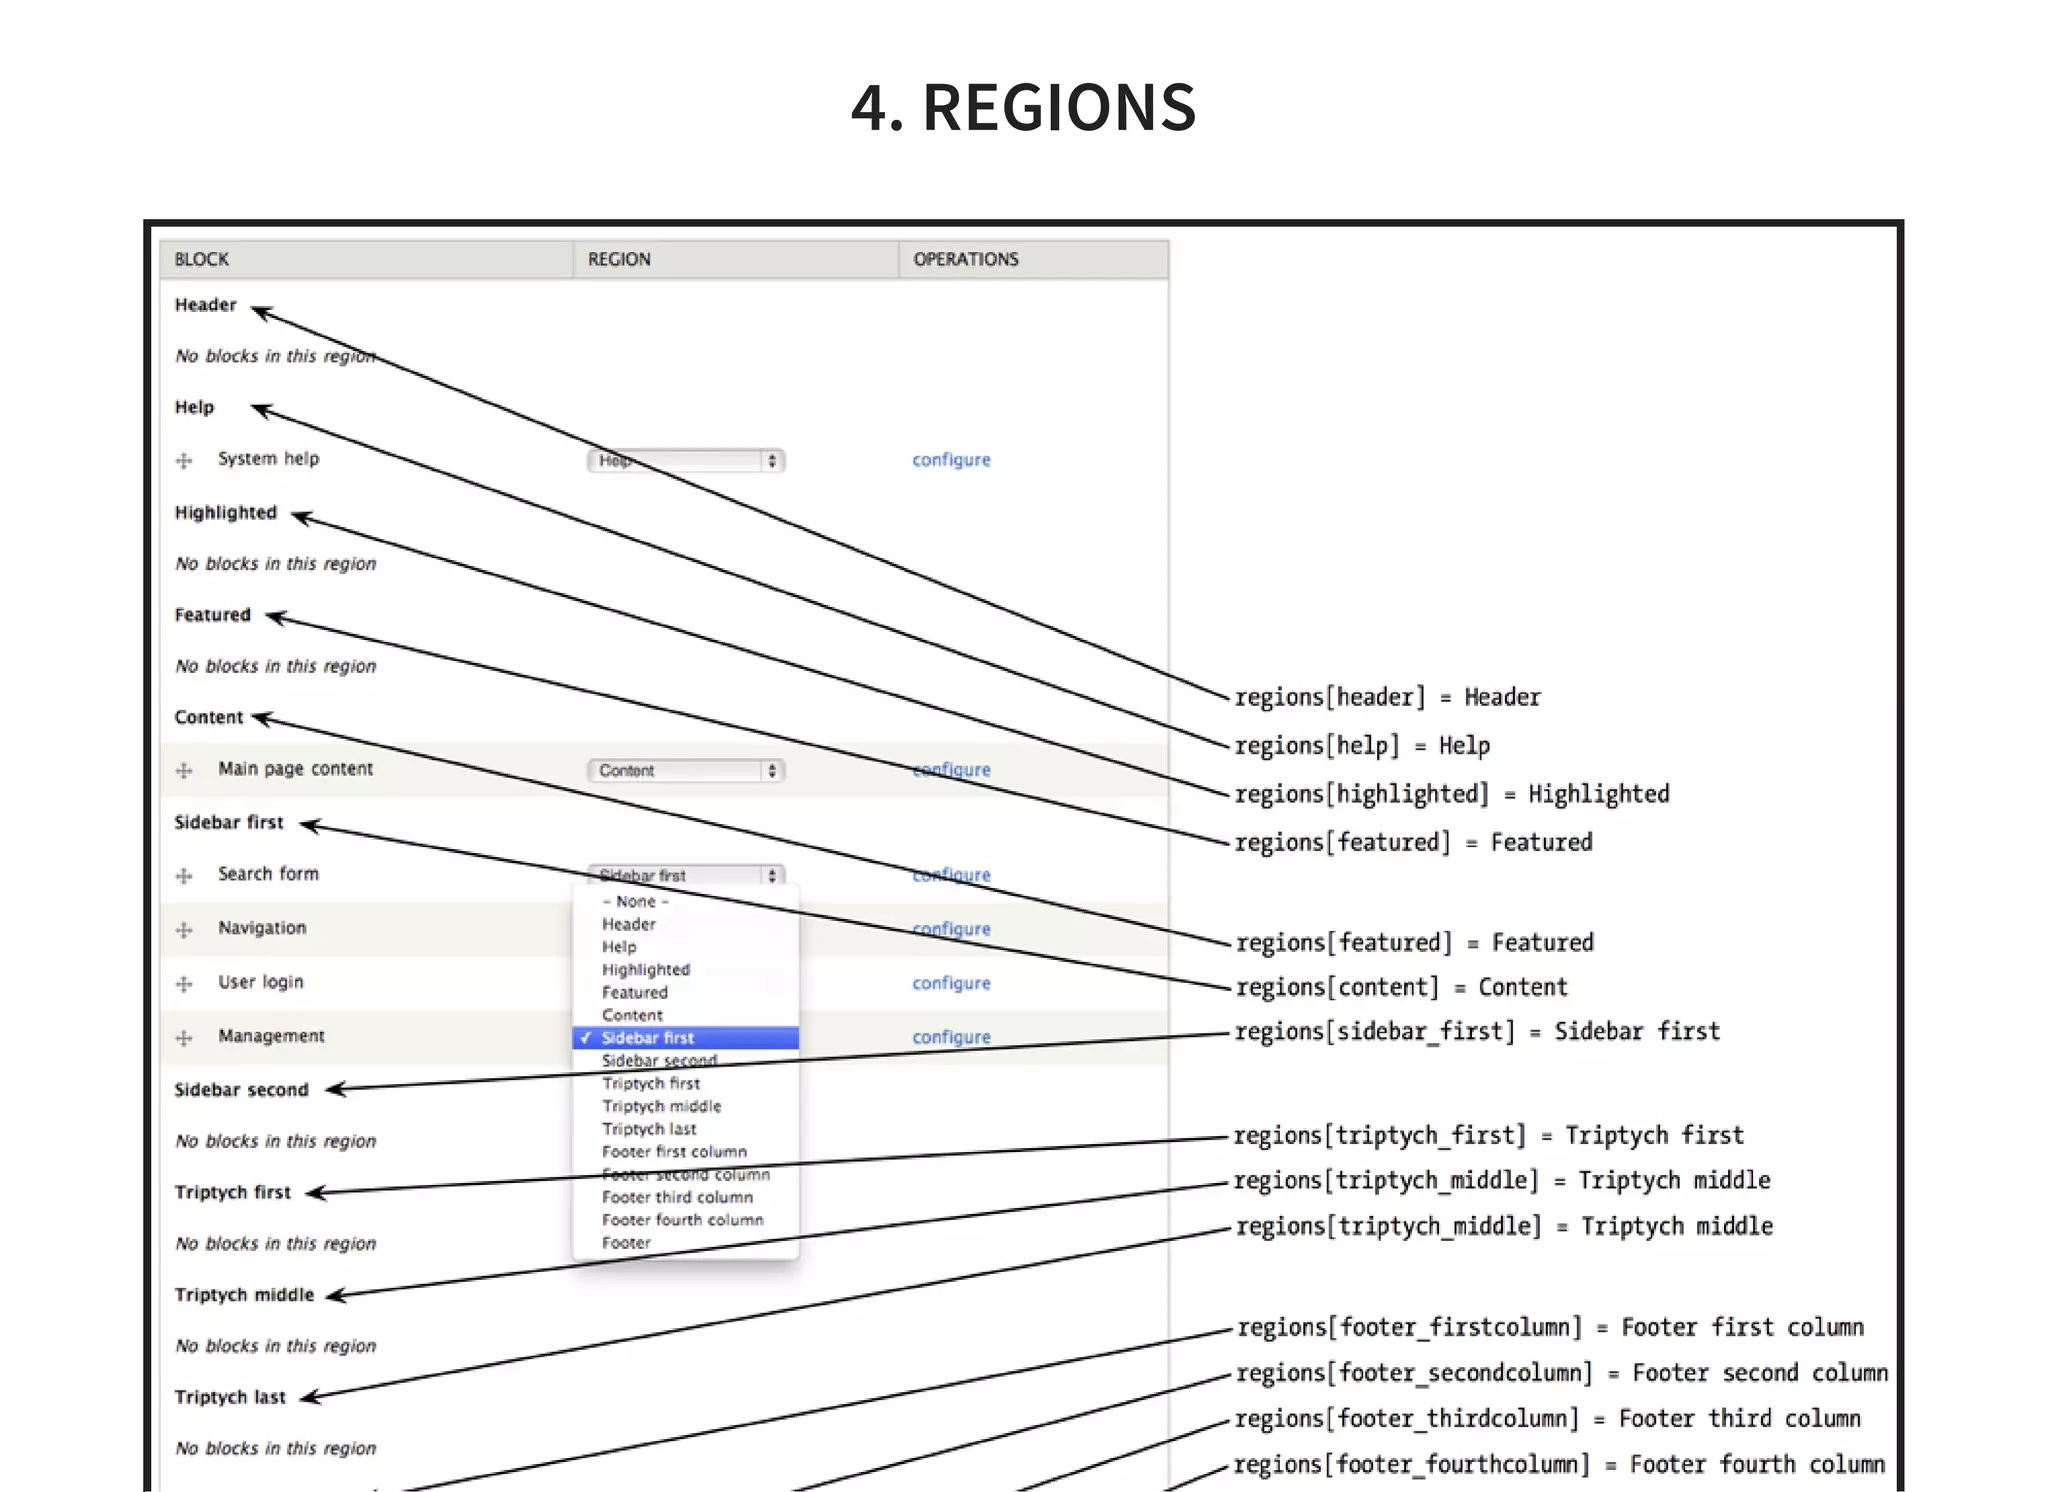Click the Highlighted region heading
The width and height of the screenshot is (2048, 1492).
[226, 513]
